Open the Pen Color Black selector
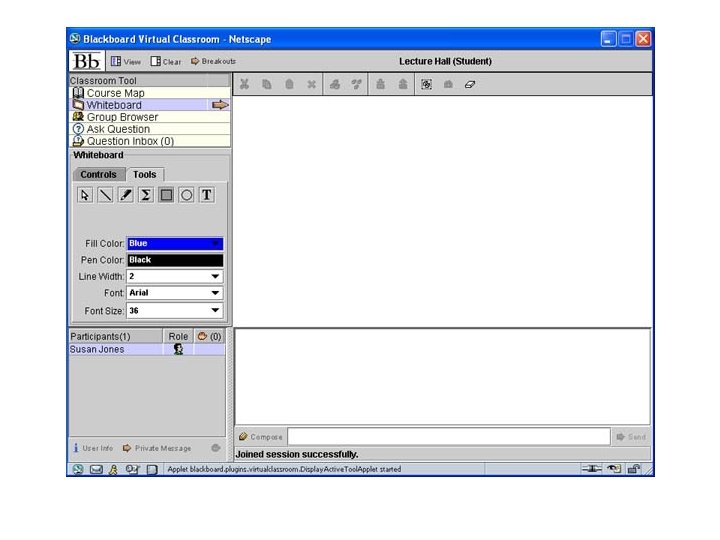Screen dimensions: 720x540 [175, 260]
